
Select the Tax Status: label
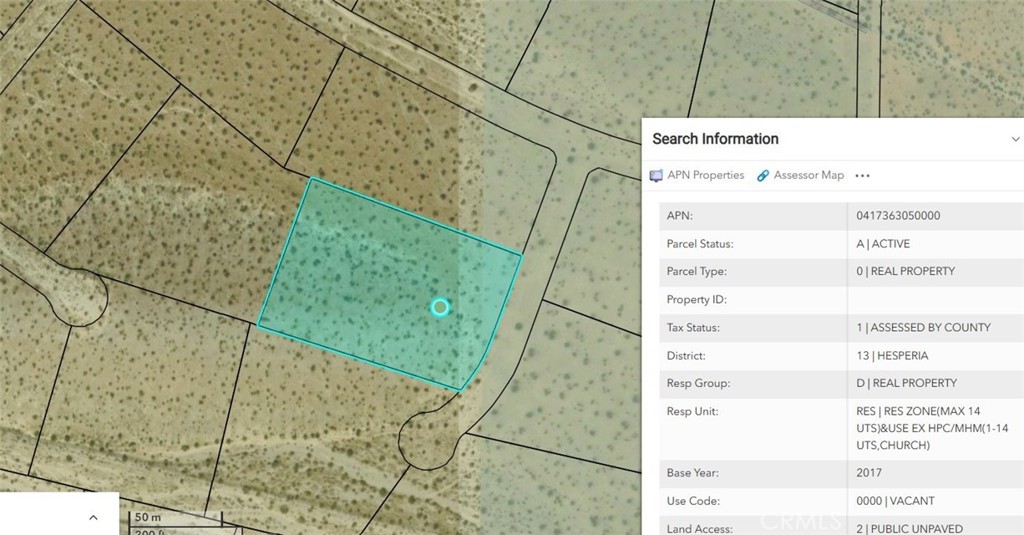(x=693, y=327)
